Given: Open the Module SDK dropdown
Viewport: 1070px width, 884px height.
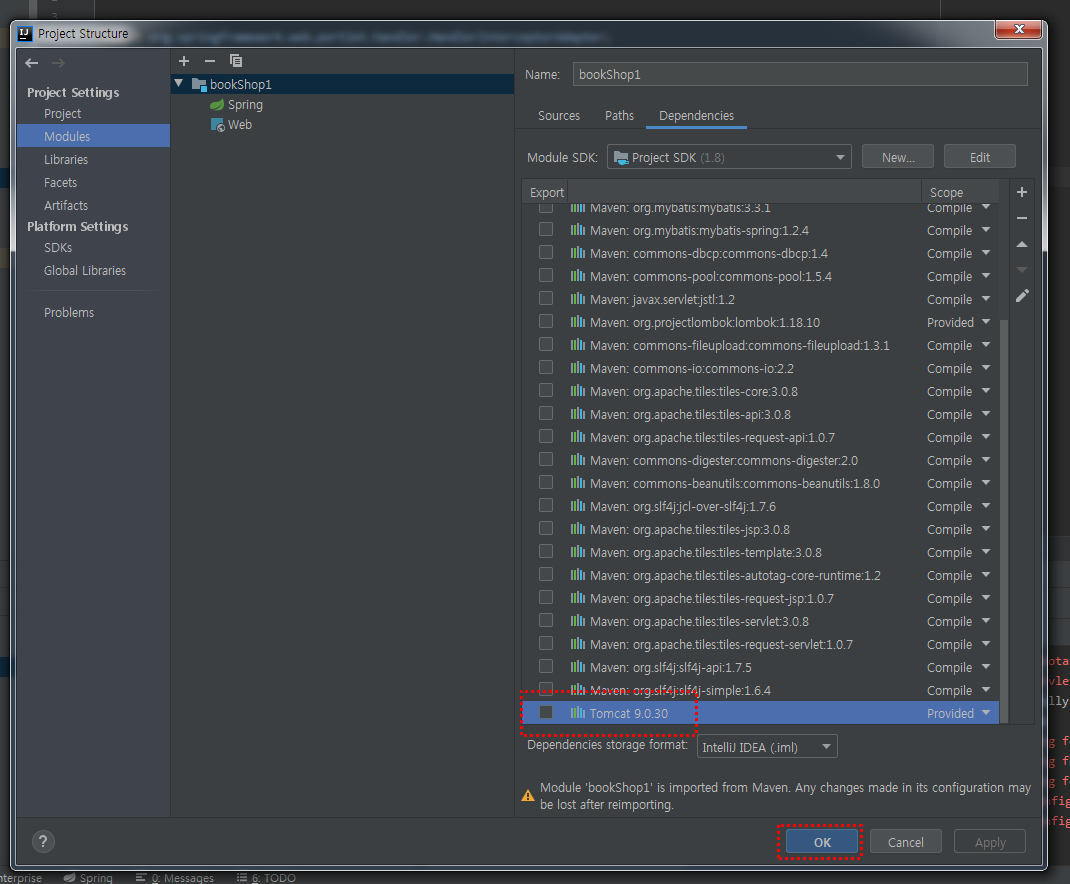Looking at the screenshot, I should tap(729, 157).
